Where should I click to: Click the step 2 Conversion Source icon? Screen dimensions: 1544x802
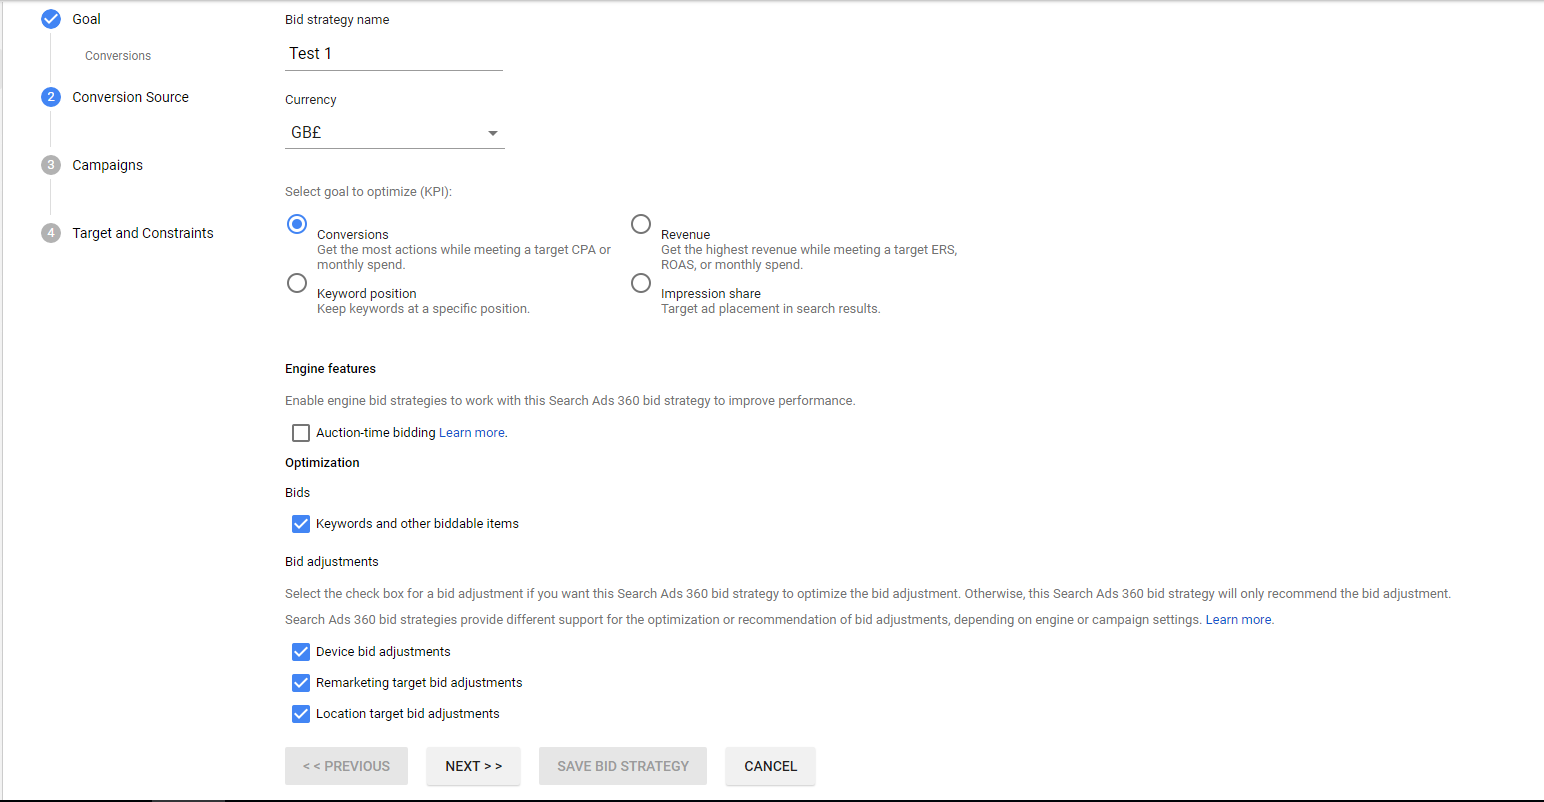point(51,97)
